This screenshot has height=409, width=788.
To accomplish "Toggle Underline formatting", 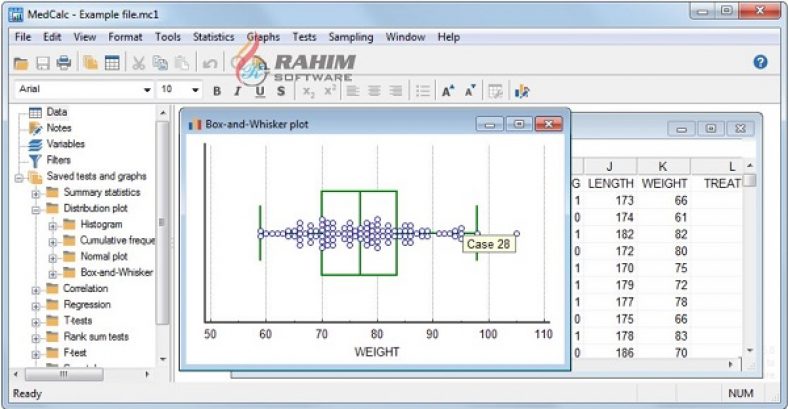I will point(259,91).
